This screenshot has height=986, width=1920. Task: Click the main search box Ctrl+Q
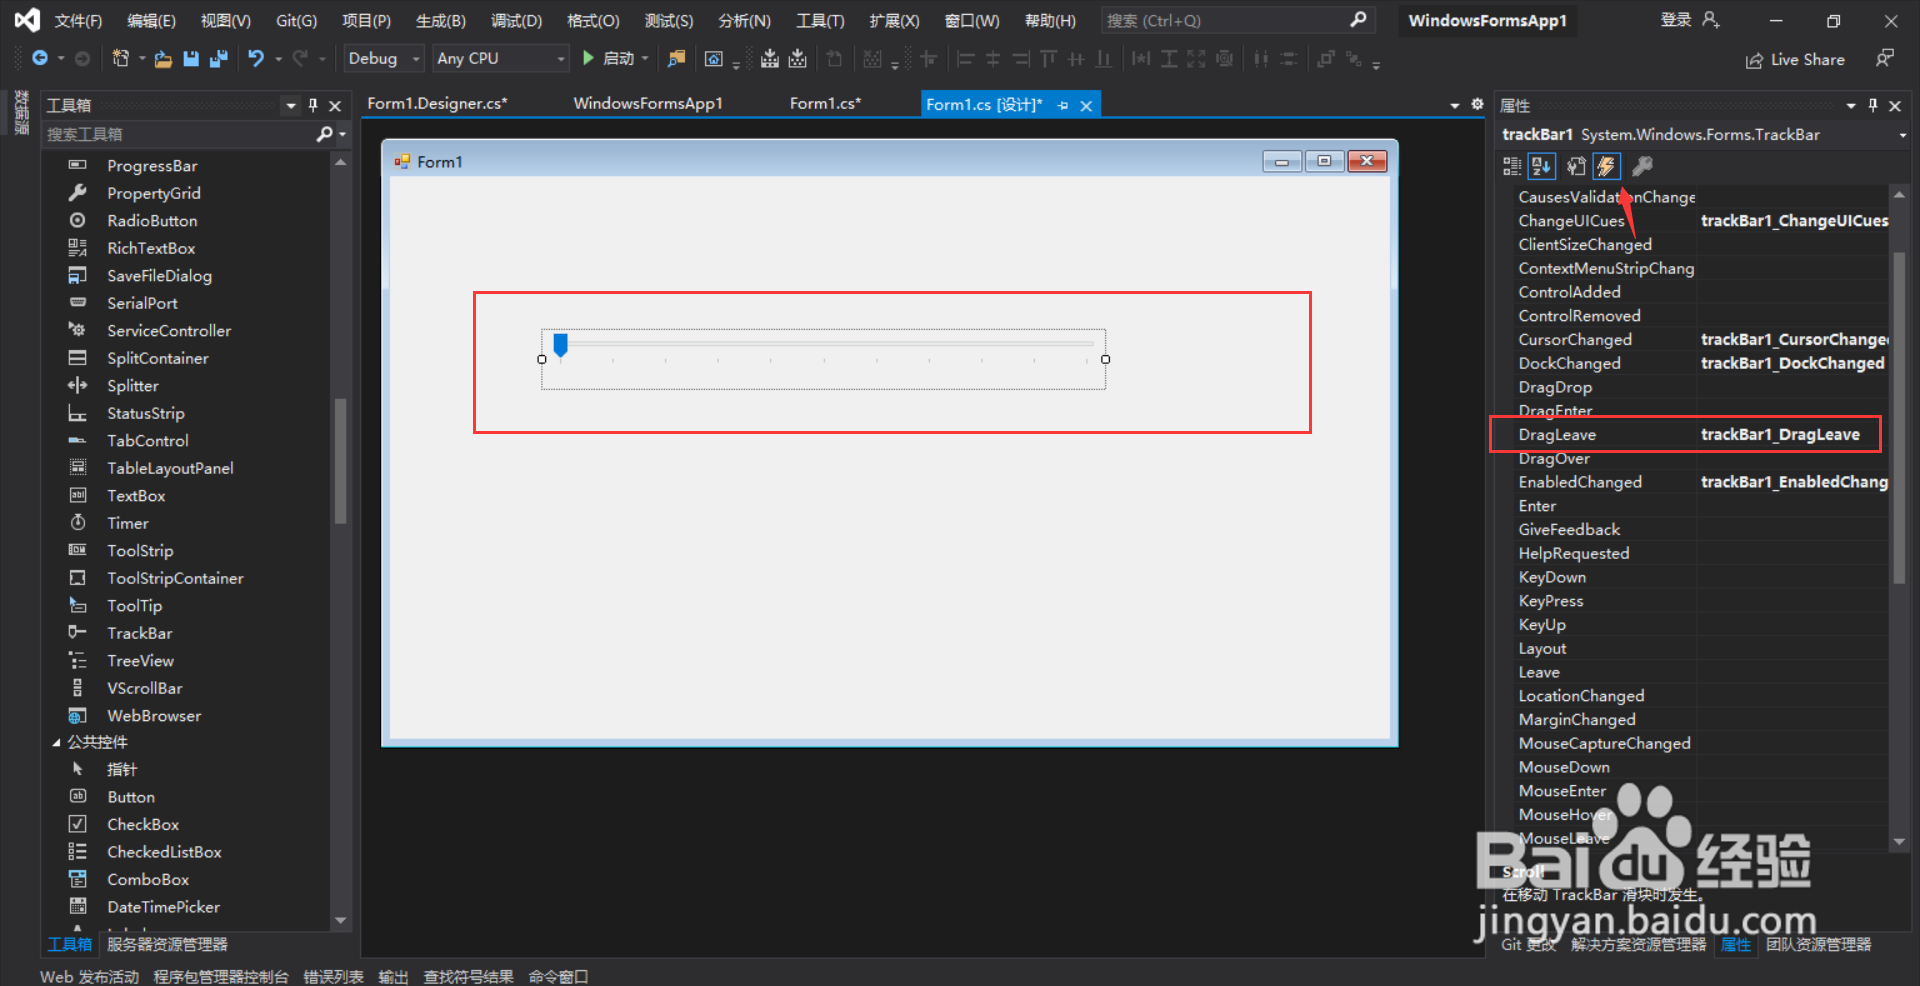point(1238,20)
